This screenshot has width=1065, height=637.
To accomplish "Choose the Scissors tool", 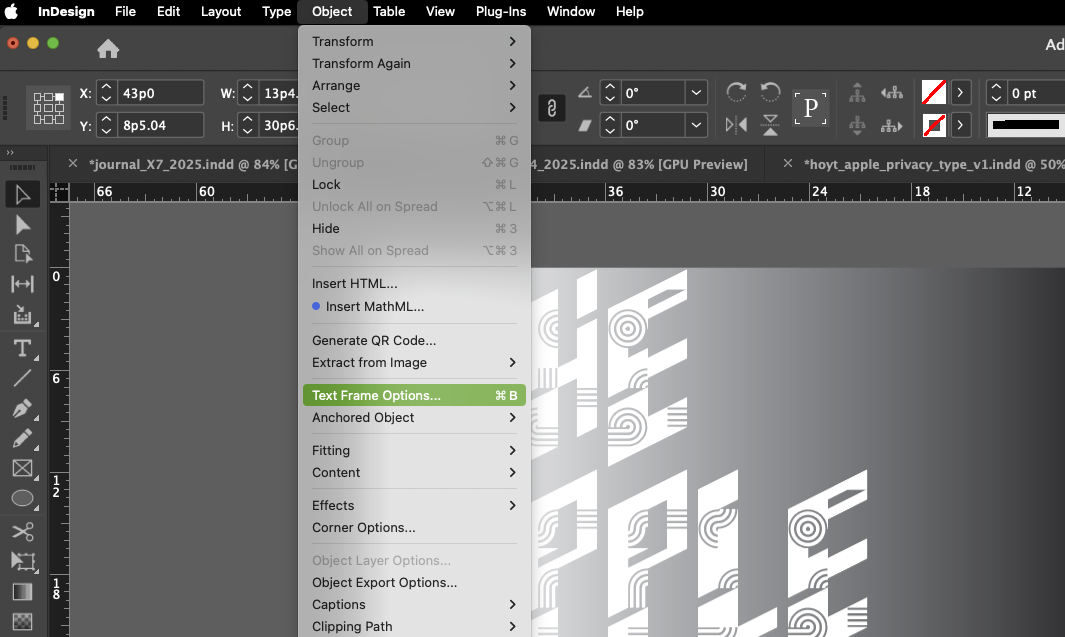I will click(x=22, y=531).
